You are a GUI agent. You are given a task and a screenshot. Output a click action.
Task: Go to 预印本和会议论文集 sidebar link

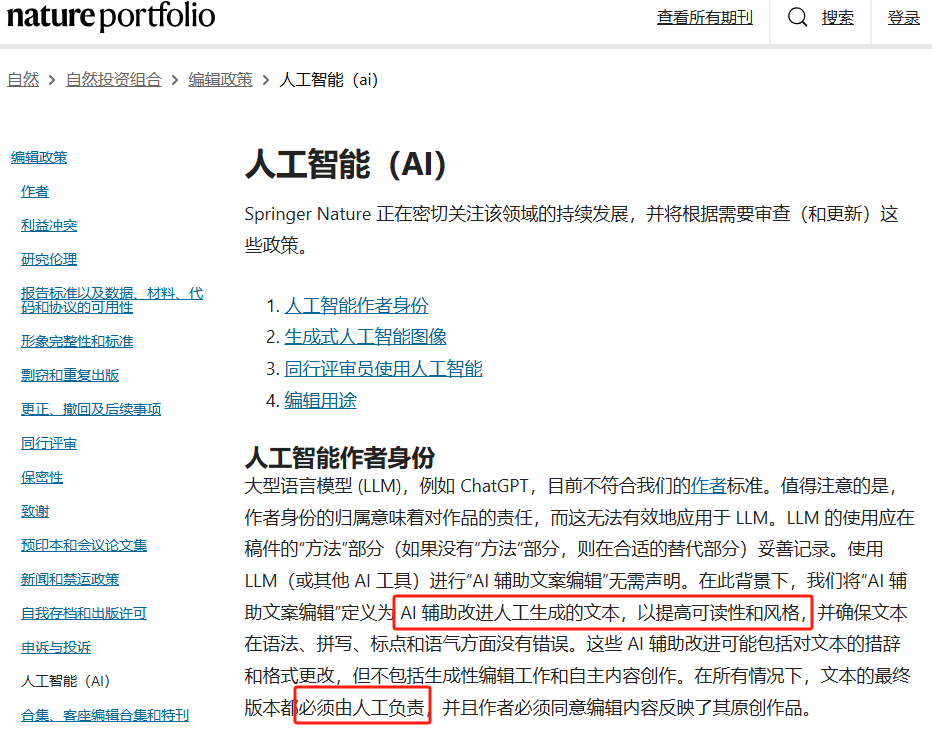(84, 545)
